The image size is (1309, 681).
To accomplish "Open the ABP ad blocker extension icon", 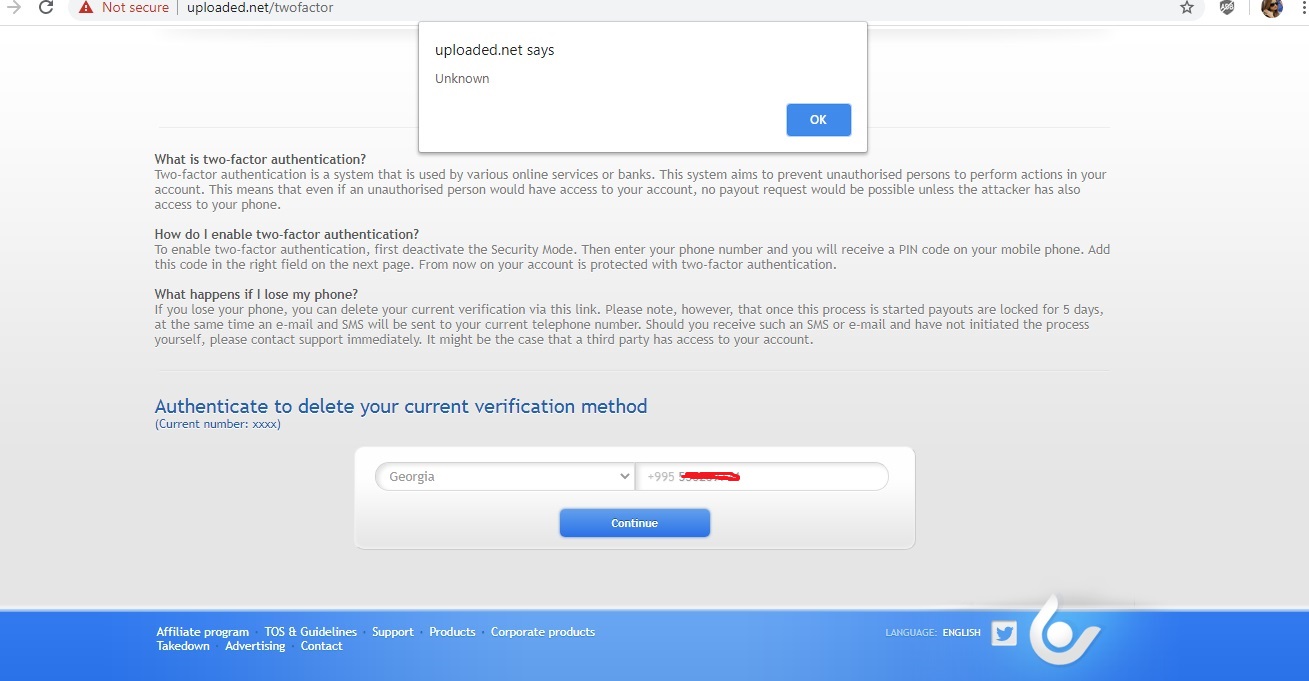I will (x=1227, y=8).
